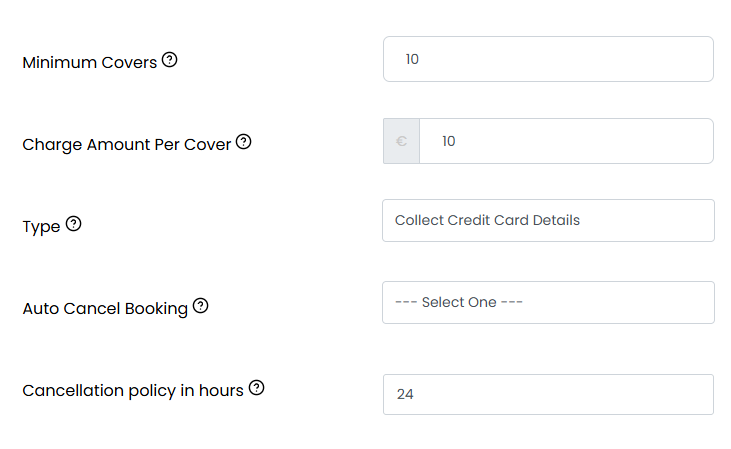The image size is (731, 449).
Task: Edit the Cancellation policy hours field
Action: (x=548, y=394)
